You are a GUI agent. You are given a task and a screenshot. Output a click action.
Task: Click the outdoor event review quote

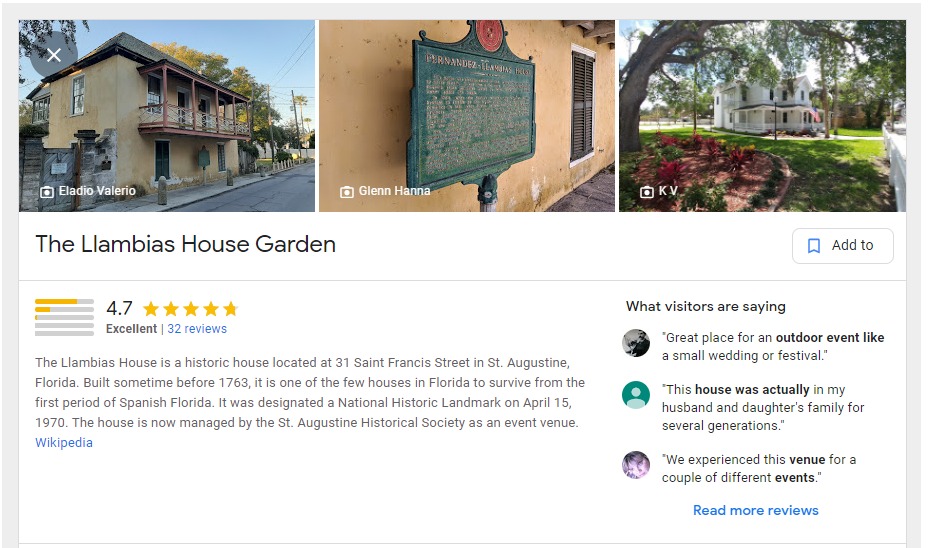pos(773,346)
